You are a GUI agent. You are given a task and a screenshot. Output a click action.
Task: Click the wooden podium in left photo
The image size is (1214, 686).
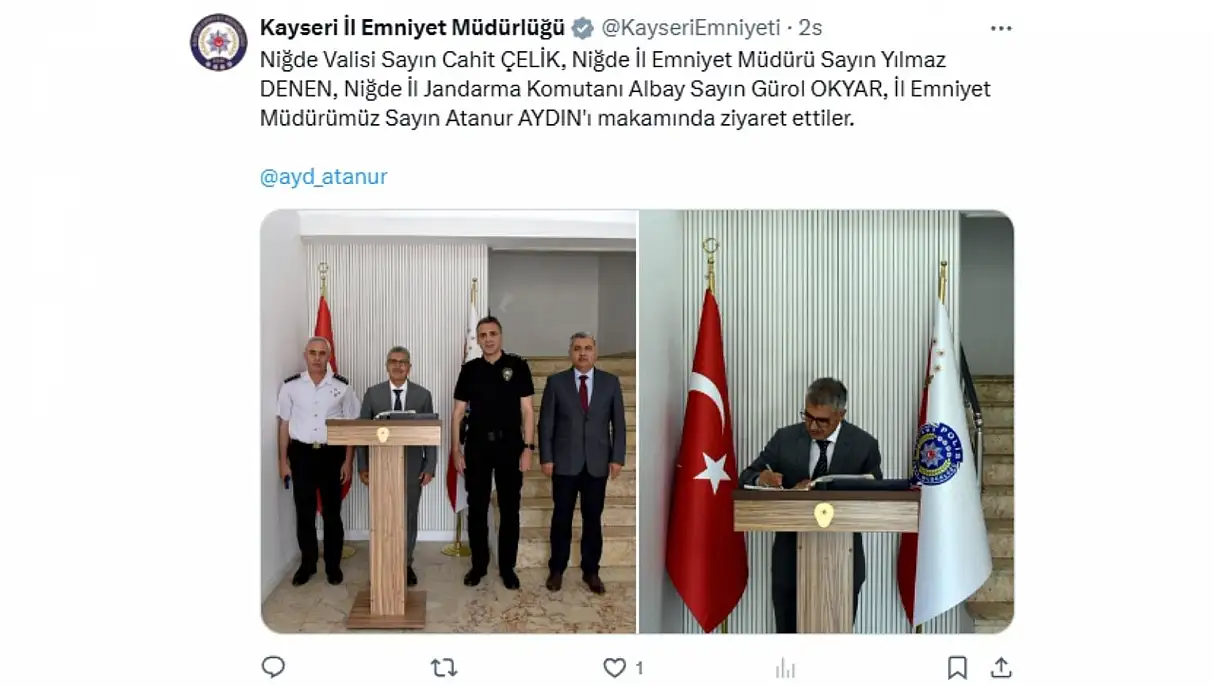383,521
